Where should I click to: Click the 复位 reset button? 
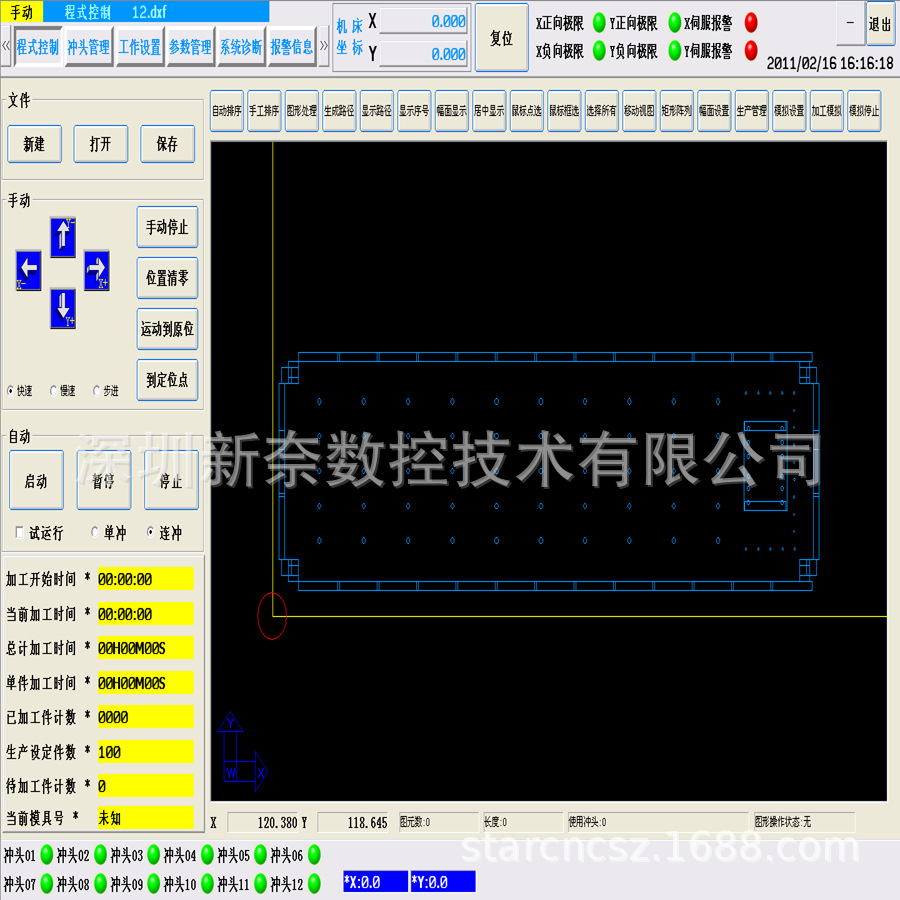tap(502, 38)
